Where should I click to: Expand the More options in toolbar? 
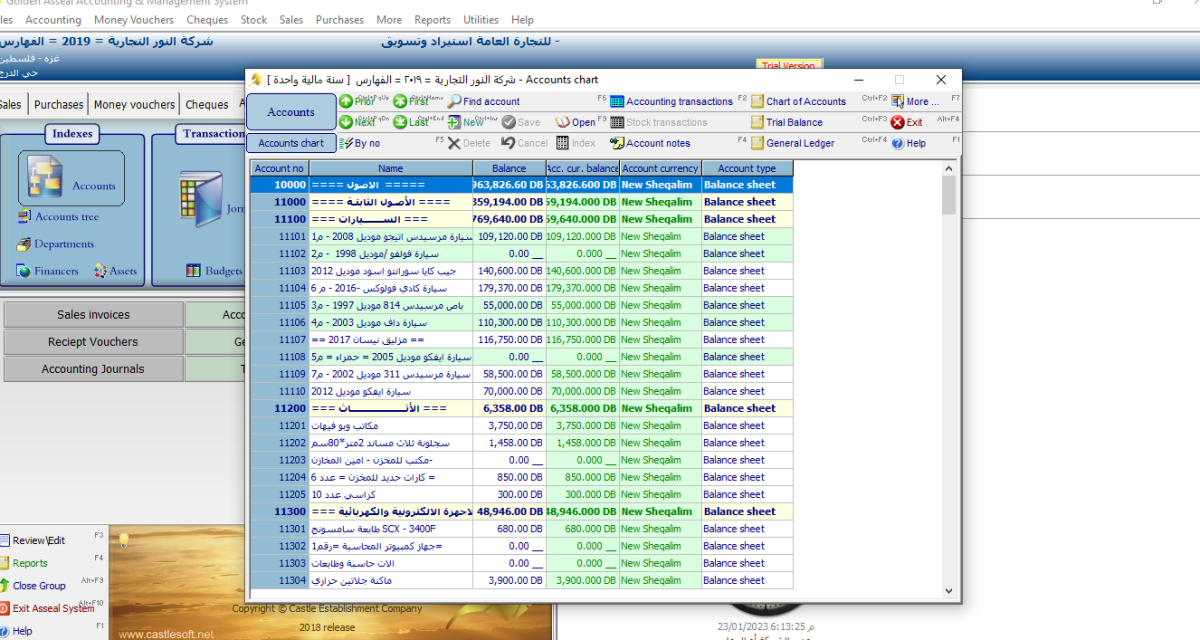[915, 102]
